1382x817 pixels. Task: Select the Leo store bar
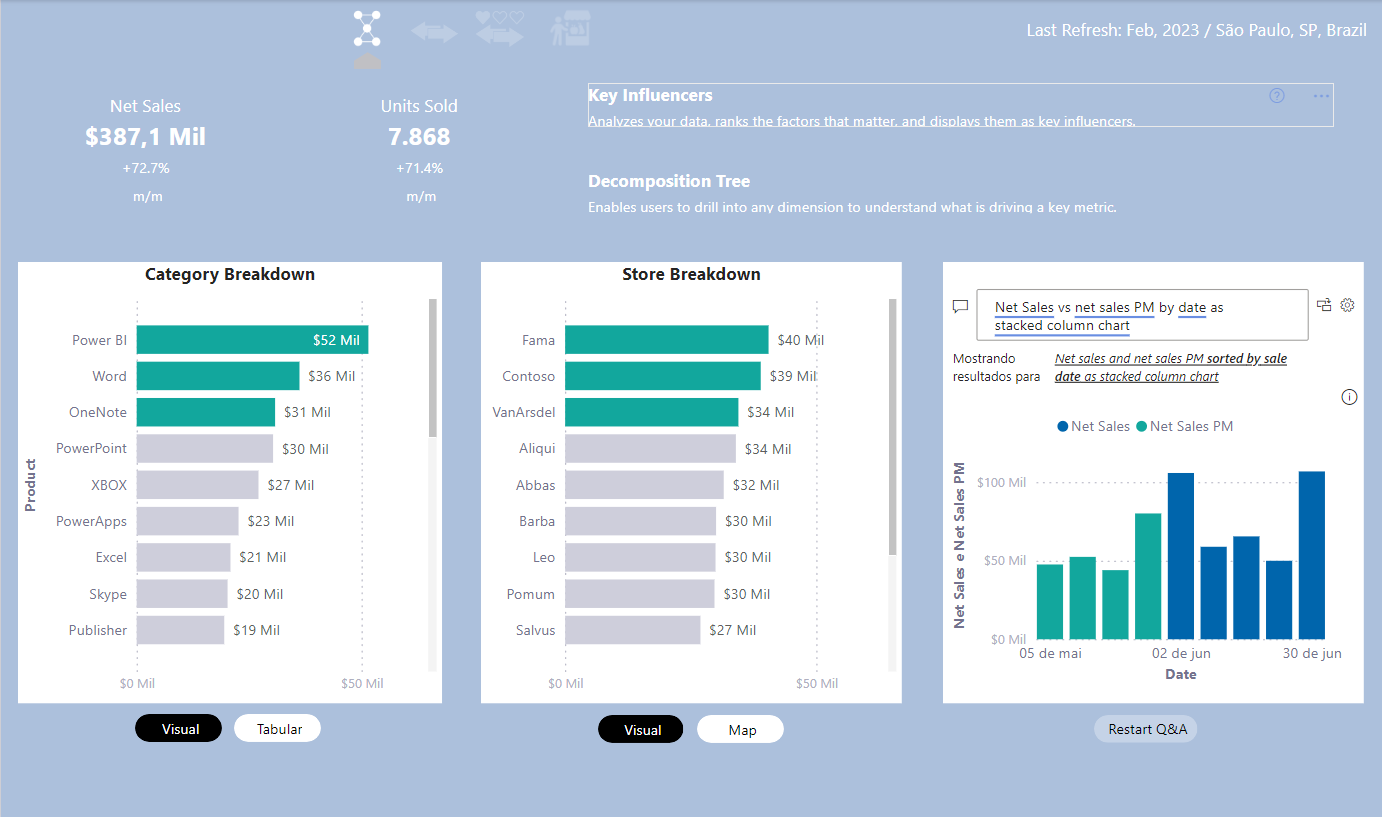(x=640, y=557)
